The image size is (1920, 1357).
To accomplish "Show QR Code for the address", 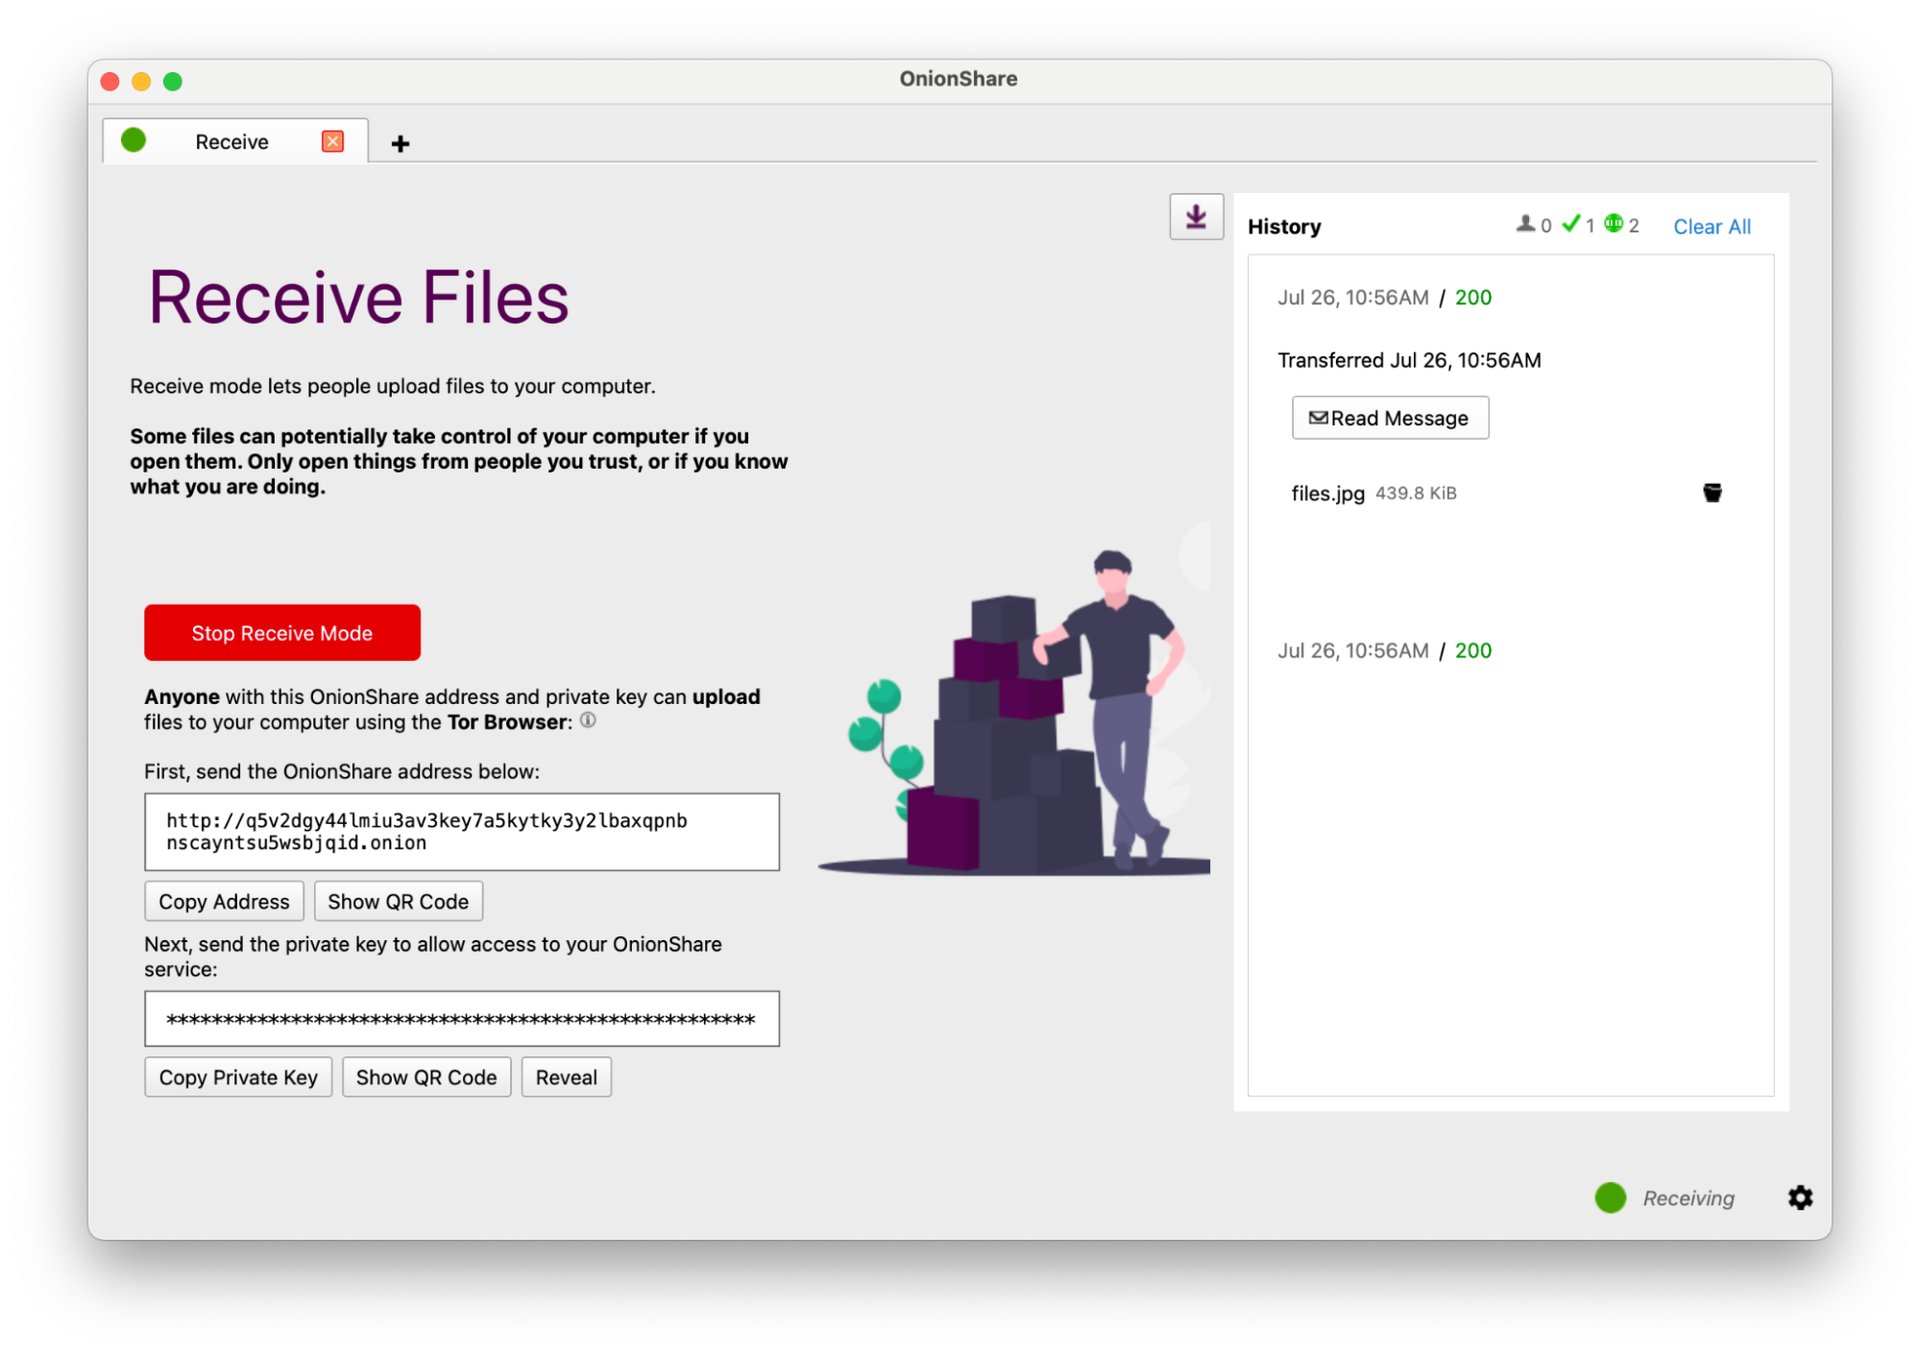I will (398, 901).
